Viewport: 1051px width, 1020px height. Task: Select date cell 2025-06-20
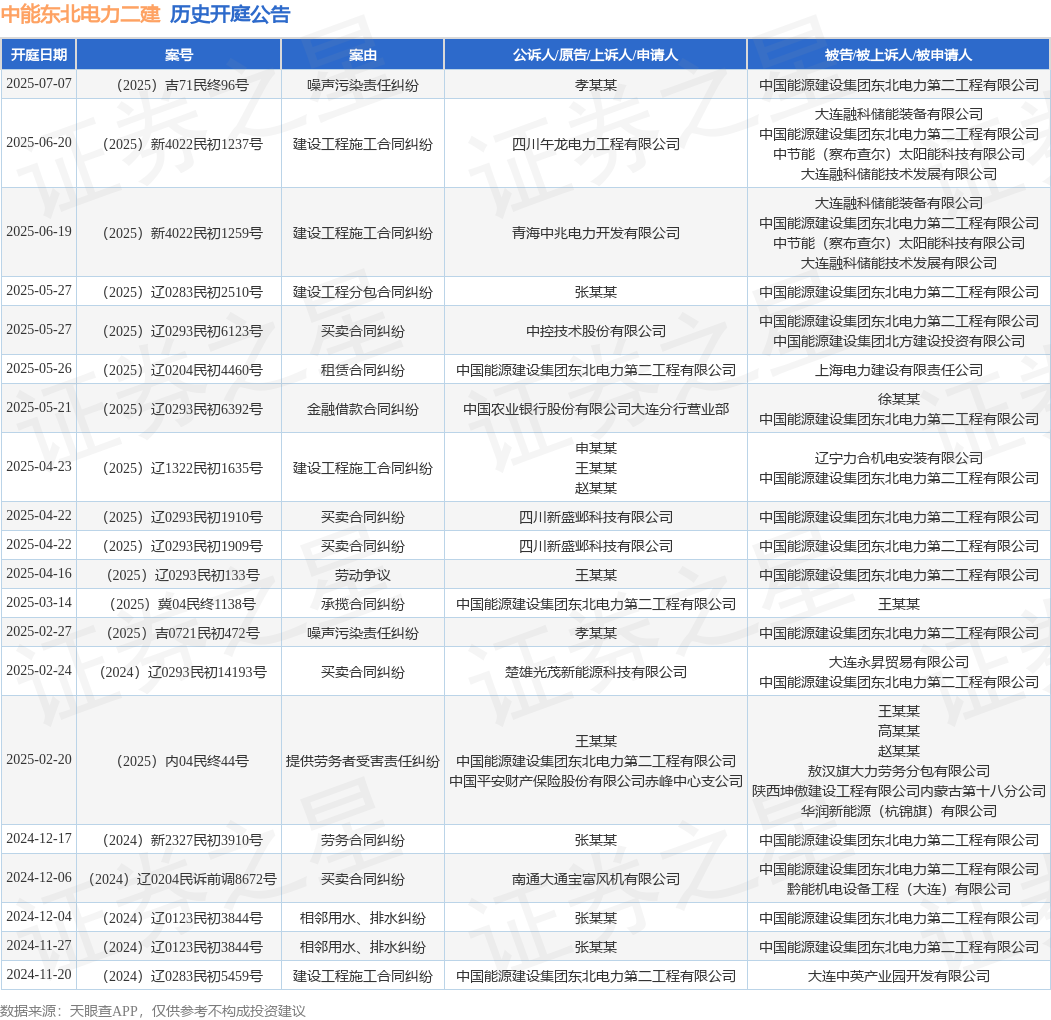(39, 142)
